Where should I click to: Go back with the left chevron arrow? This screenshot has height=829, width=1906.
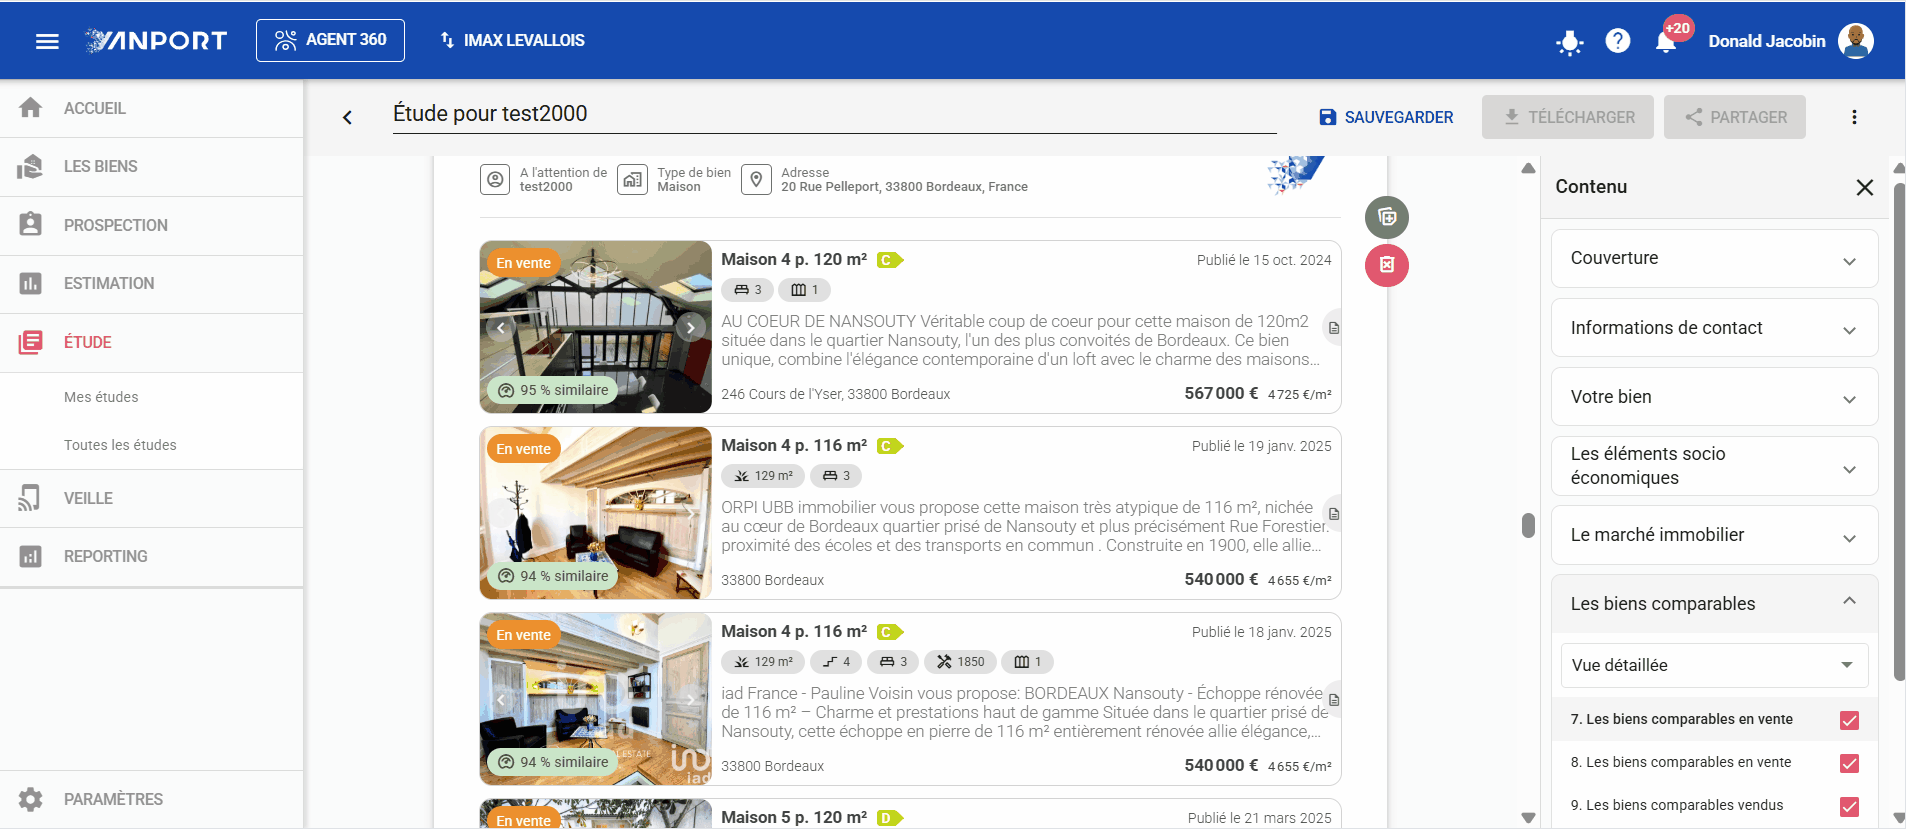pyautogui.click(x=347, y=117)
